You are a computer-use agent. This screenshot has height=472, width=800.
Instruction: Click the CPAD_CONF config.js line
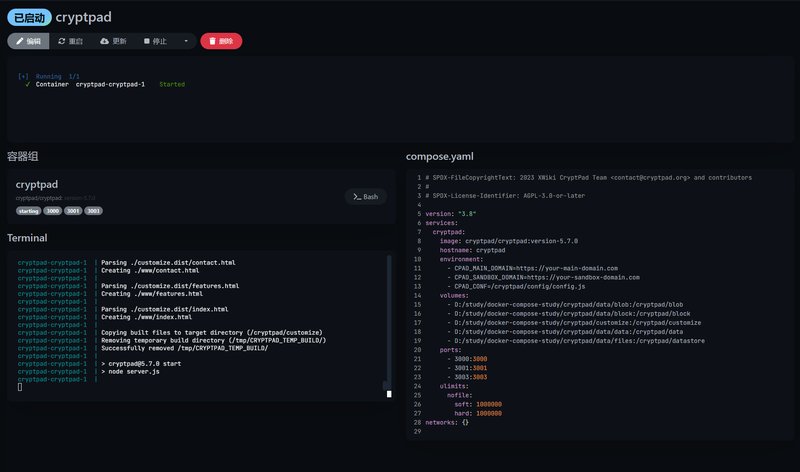point(516,286)
